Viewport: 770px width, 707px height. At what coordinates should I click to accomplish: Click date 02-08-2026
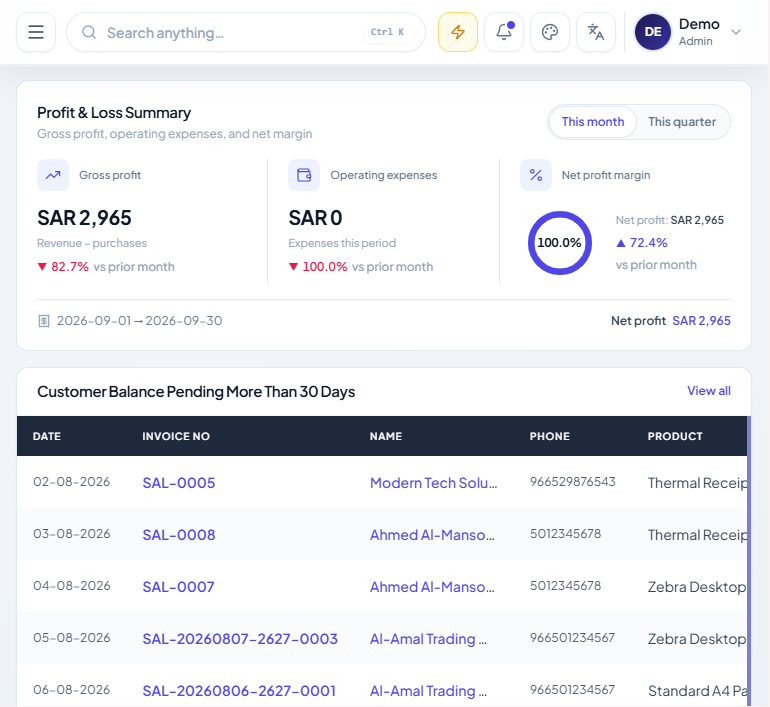point(72,482)
